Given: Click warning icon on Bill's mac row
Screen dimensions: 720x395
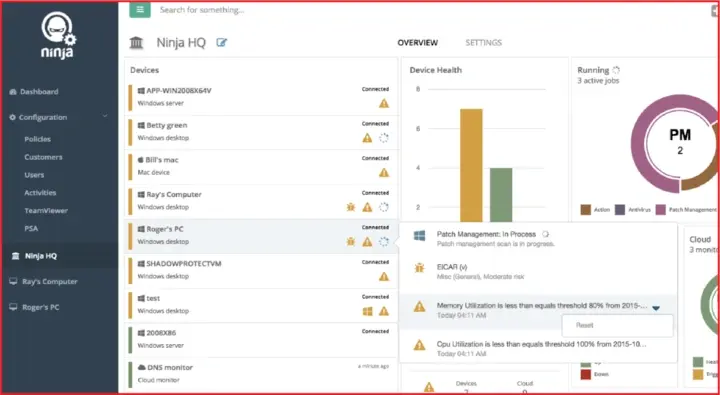Looking at the screenshot, I should [384, 173].
